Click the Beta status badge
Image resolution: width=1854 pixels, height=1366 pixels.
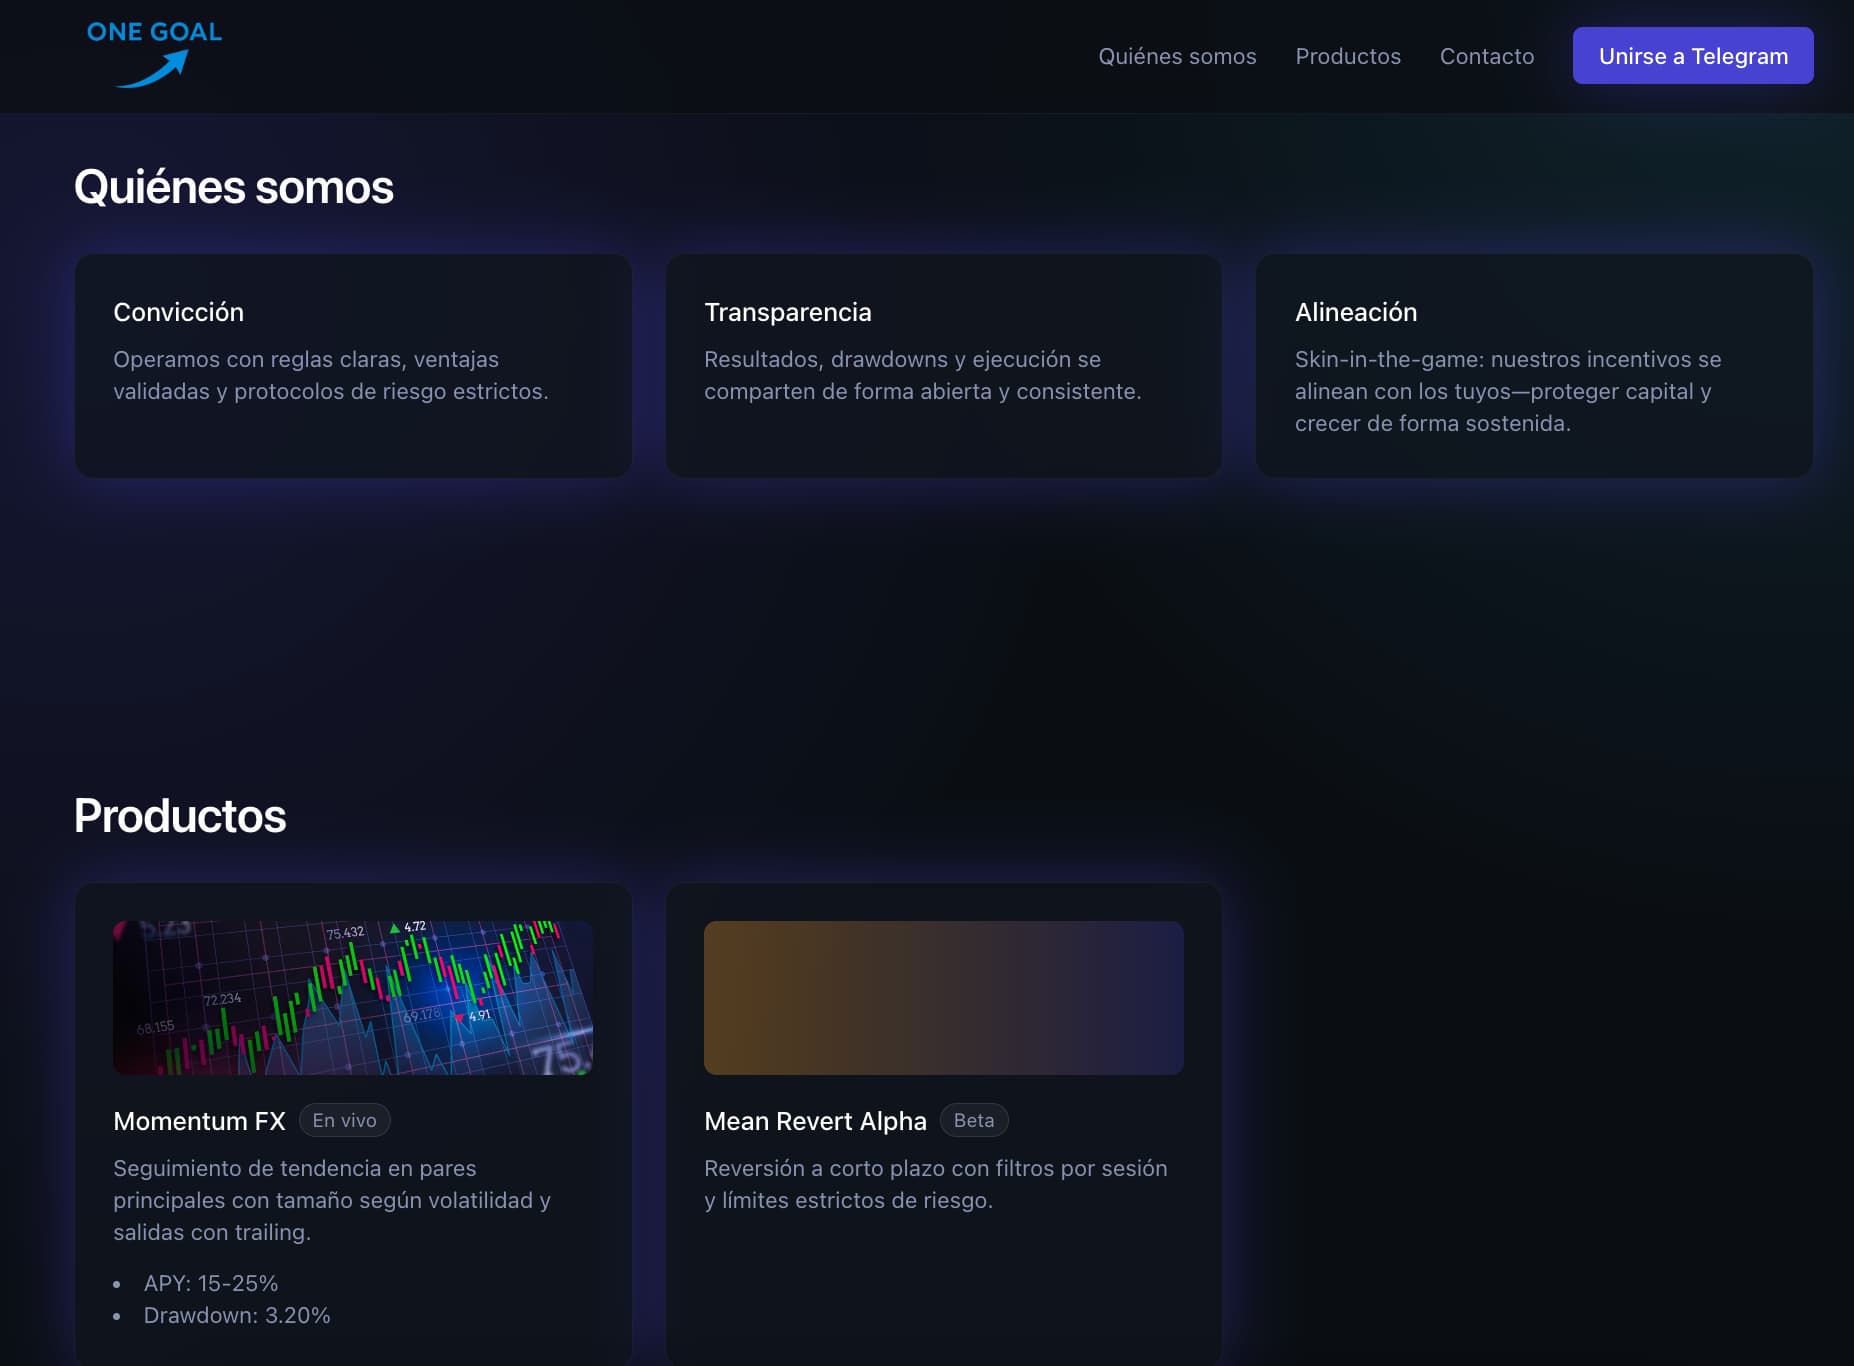[973, 1120]
